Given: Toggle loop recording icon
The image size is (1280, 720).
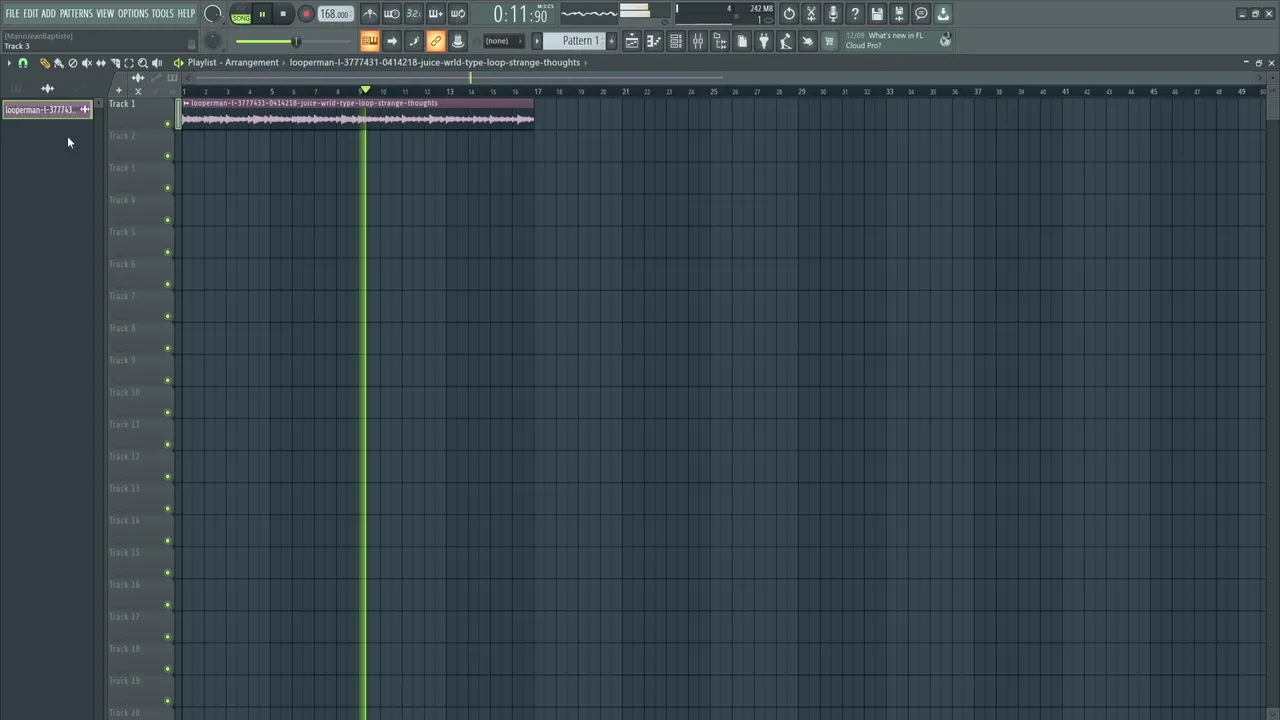Looking at the screenshot, I should [457, 14].
